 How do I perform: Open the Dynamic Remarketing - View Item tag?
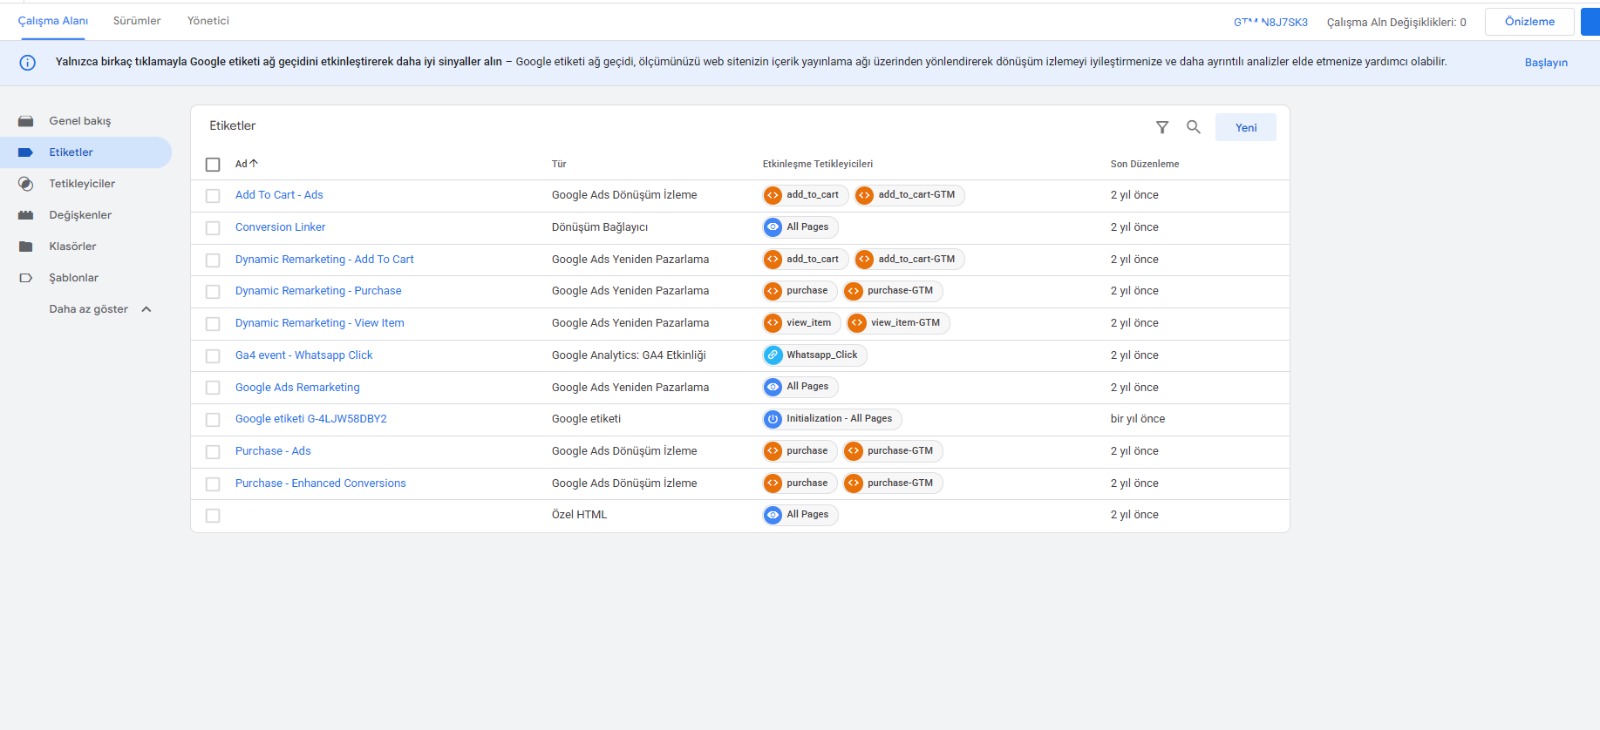pyautogui.click(x=320, y=323)
